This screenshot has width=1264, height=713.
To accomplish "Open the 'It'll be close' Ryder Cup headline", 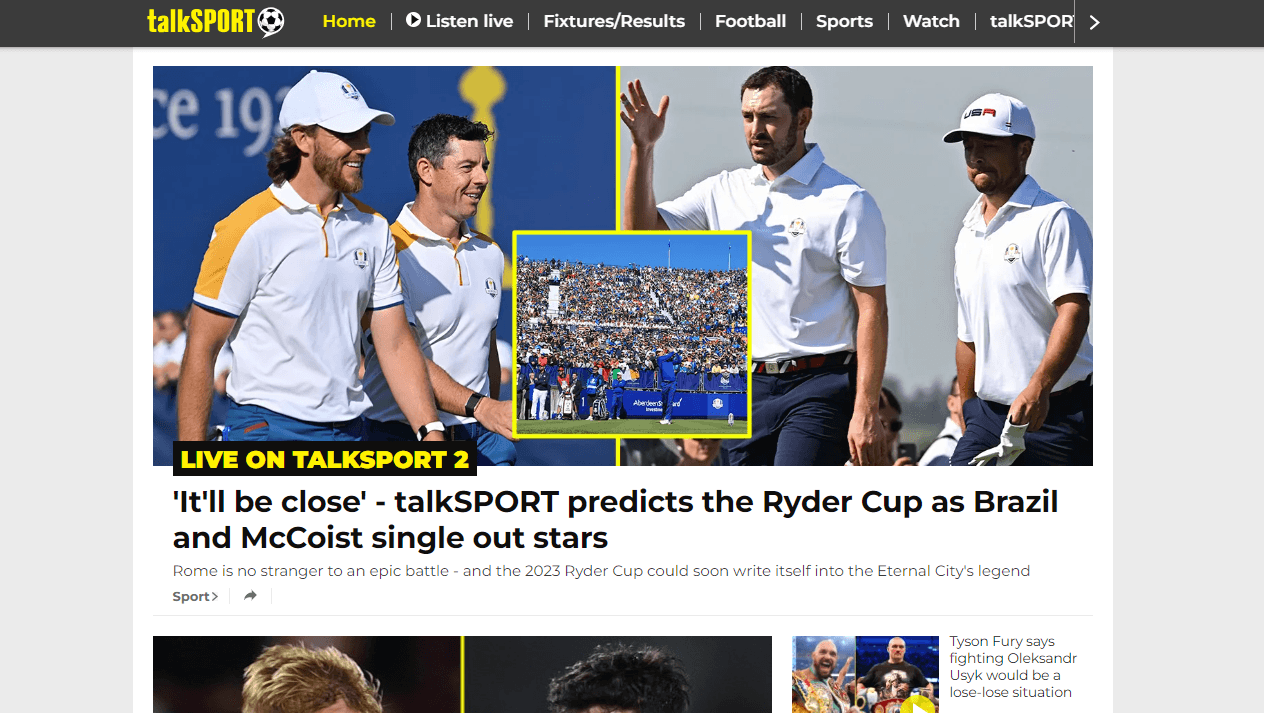I will (x=615, y=519).
